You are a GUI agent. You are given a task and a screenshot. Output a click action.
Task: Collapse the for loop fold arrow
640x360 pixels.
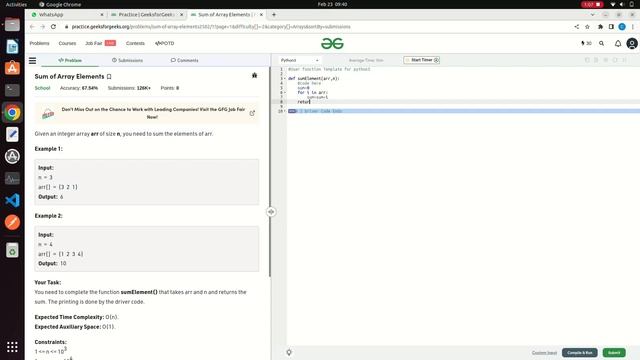(x=285, y=92)
